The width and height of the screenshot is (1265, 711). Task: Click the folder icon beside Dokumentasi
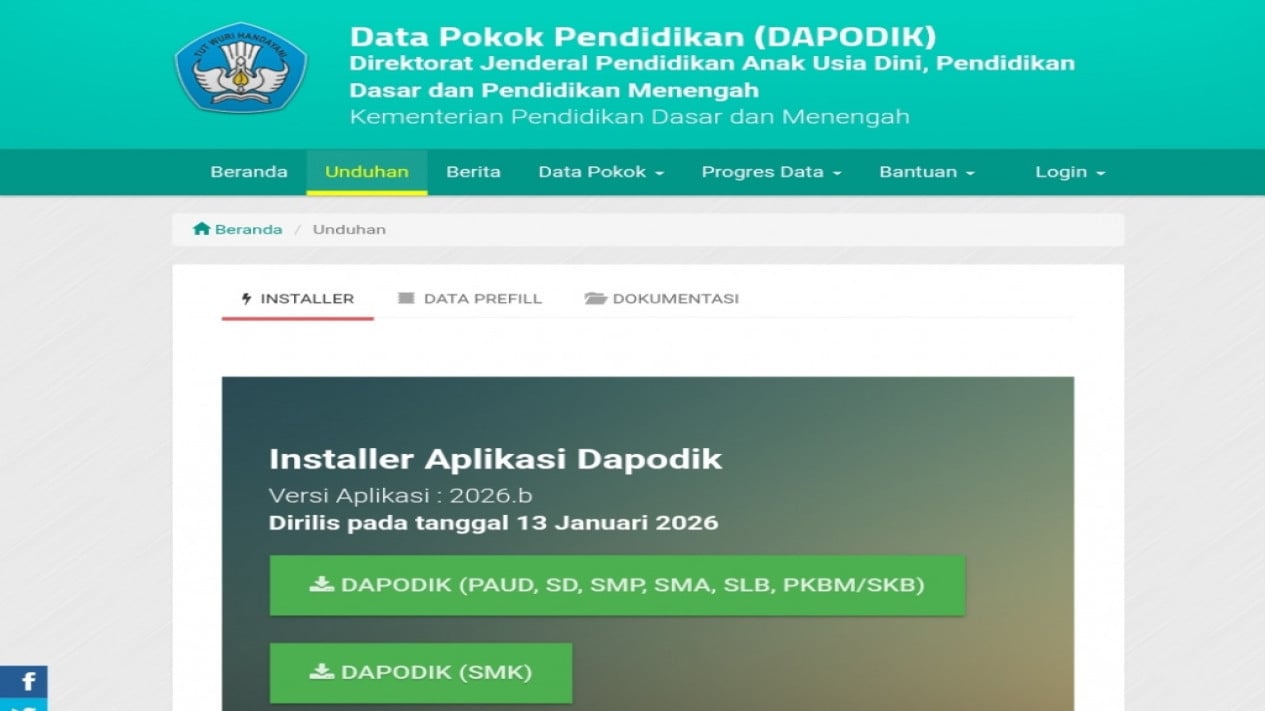pyautogui.click(x=596, y=299)
